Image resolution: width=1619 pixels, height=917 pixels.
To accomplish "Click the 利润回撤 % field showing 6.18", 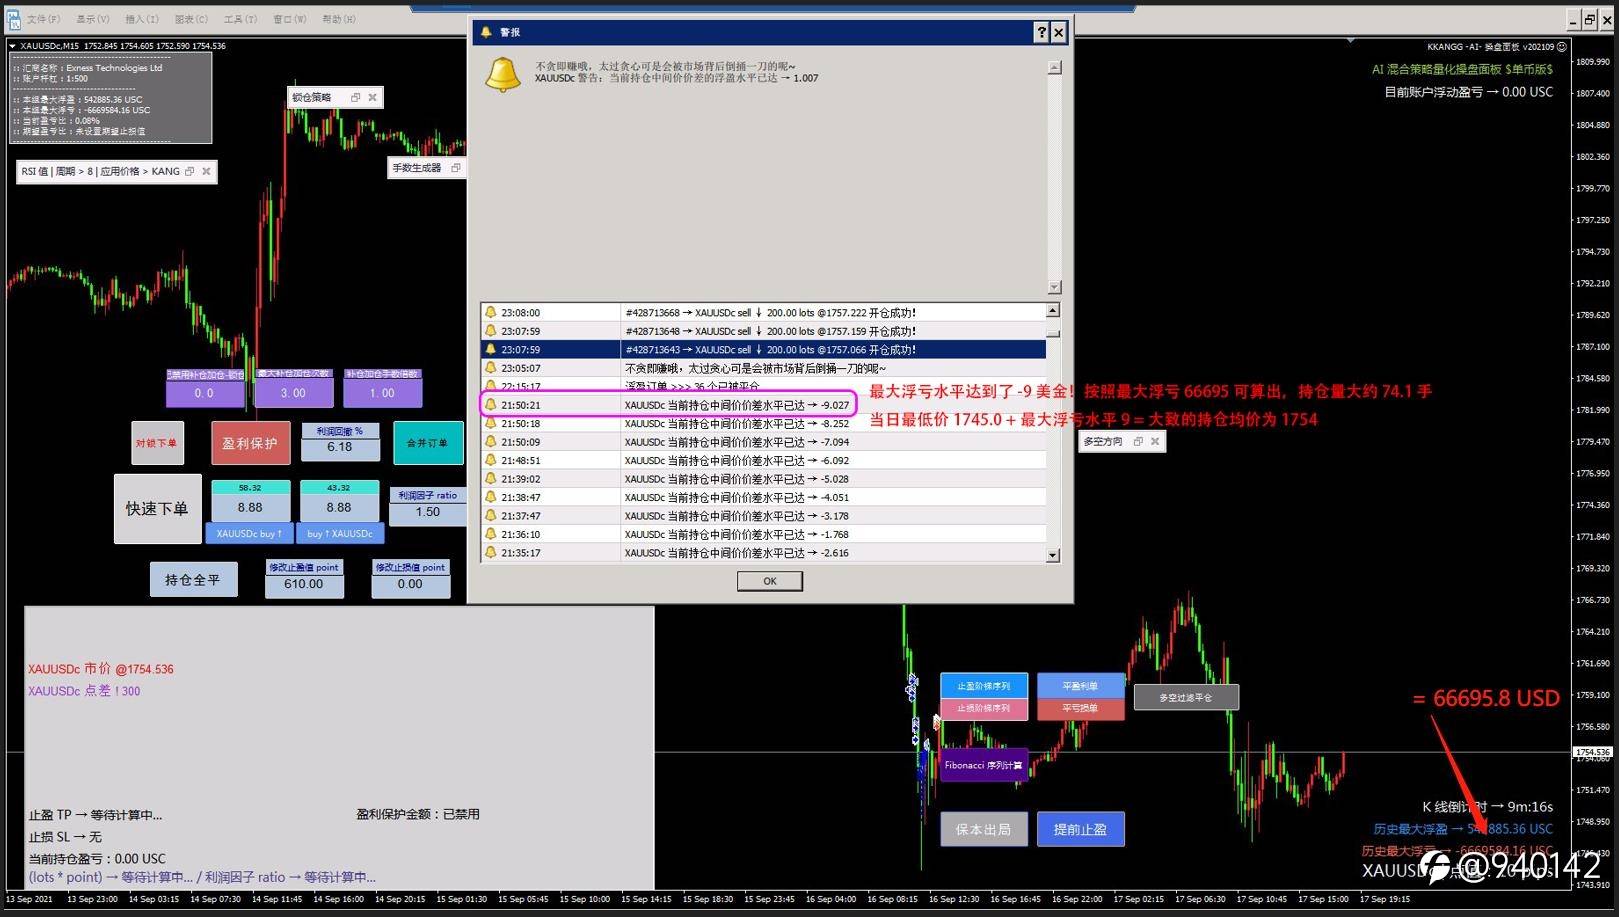I will click(x=340, y=448).
